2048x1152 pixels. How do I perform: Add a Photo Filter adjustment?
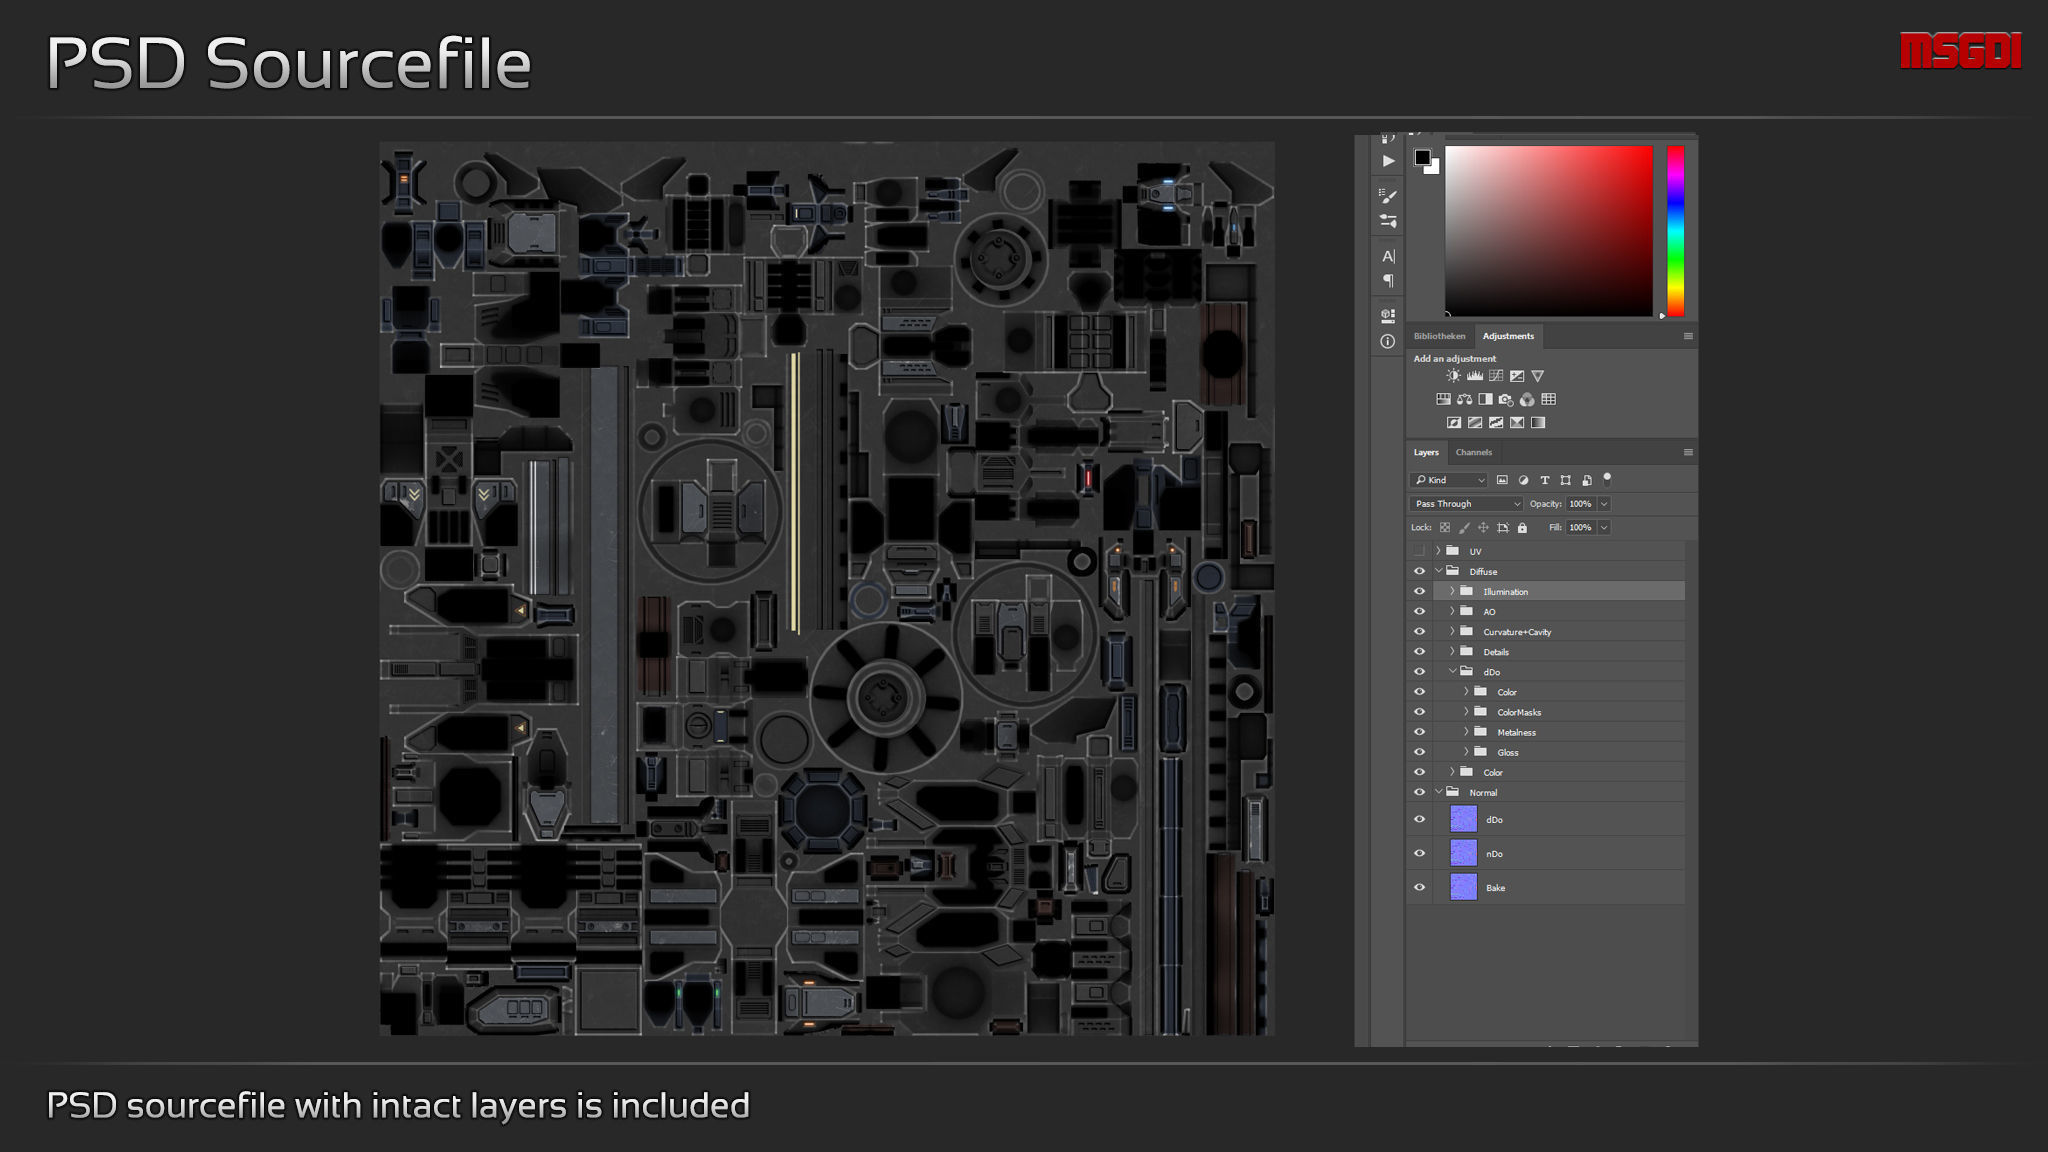(x=1506, y=399)
